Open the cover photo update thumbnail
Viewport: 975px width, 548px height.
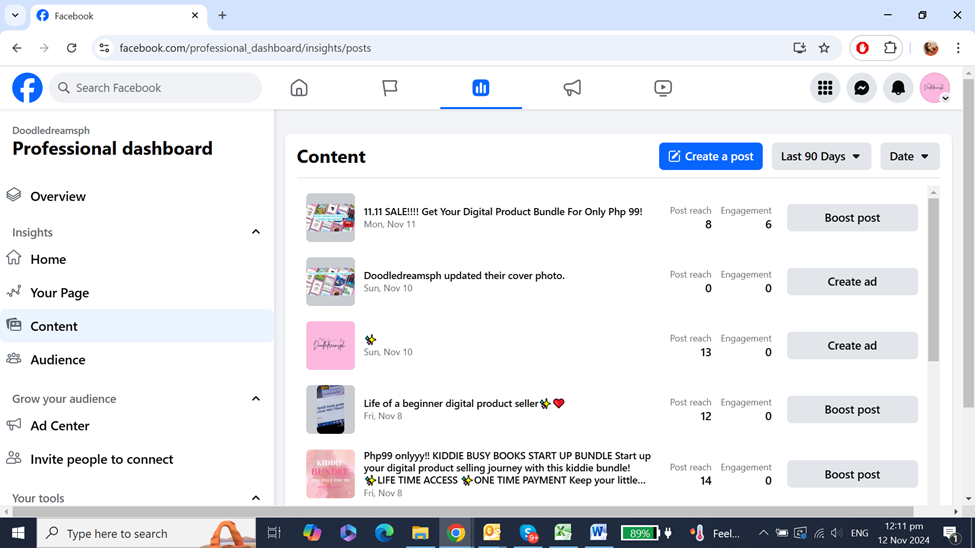pos(330,282)
